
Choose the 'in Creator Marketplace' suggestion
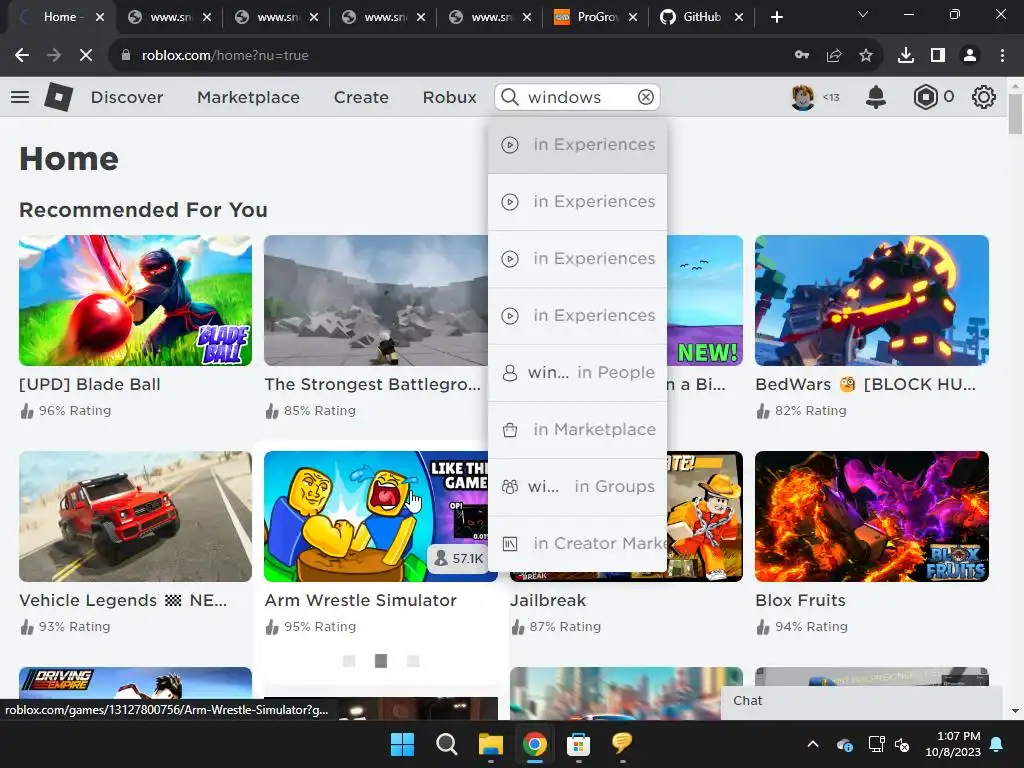click(x=577, y=543)
